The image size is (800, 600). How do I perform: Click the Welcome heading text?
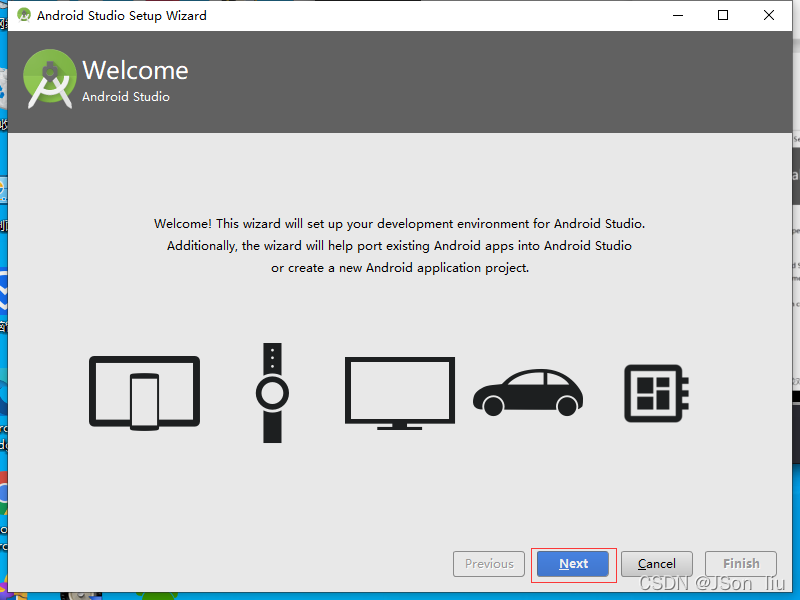[135, 70]
